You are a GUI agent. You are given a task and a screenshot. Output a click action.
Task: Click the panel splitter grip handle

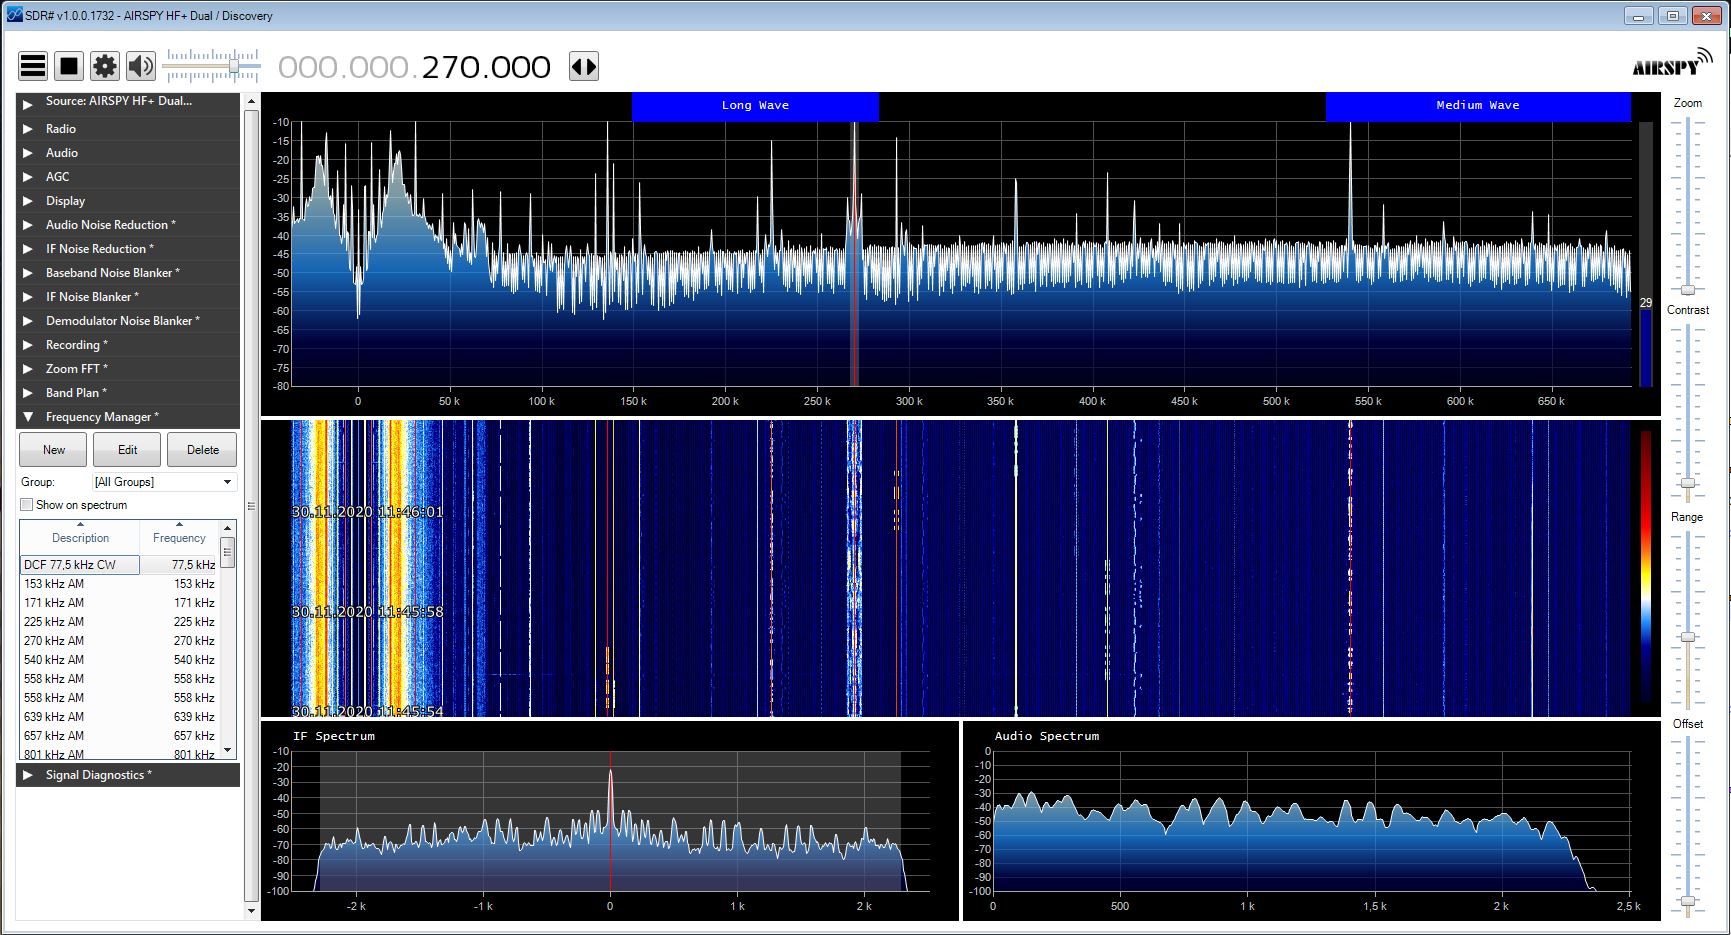pyautogui.click(x=251, y=506)
